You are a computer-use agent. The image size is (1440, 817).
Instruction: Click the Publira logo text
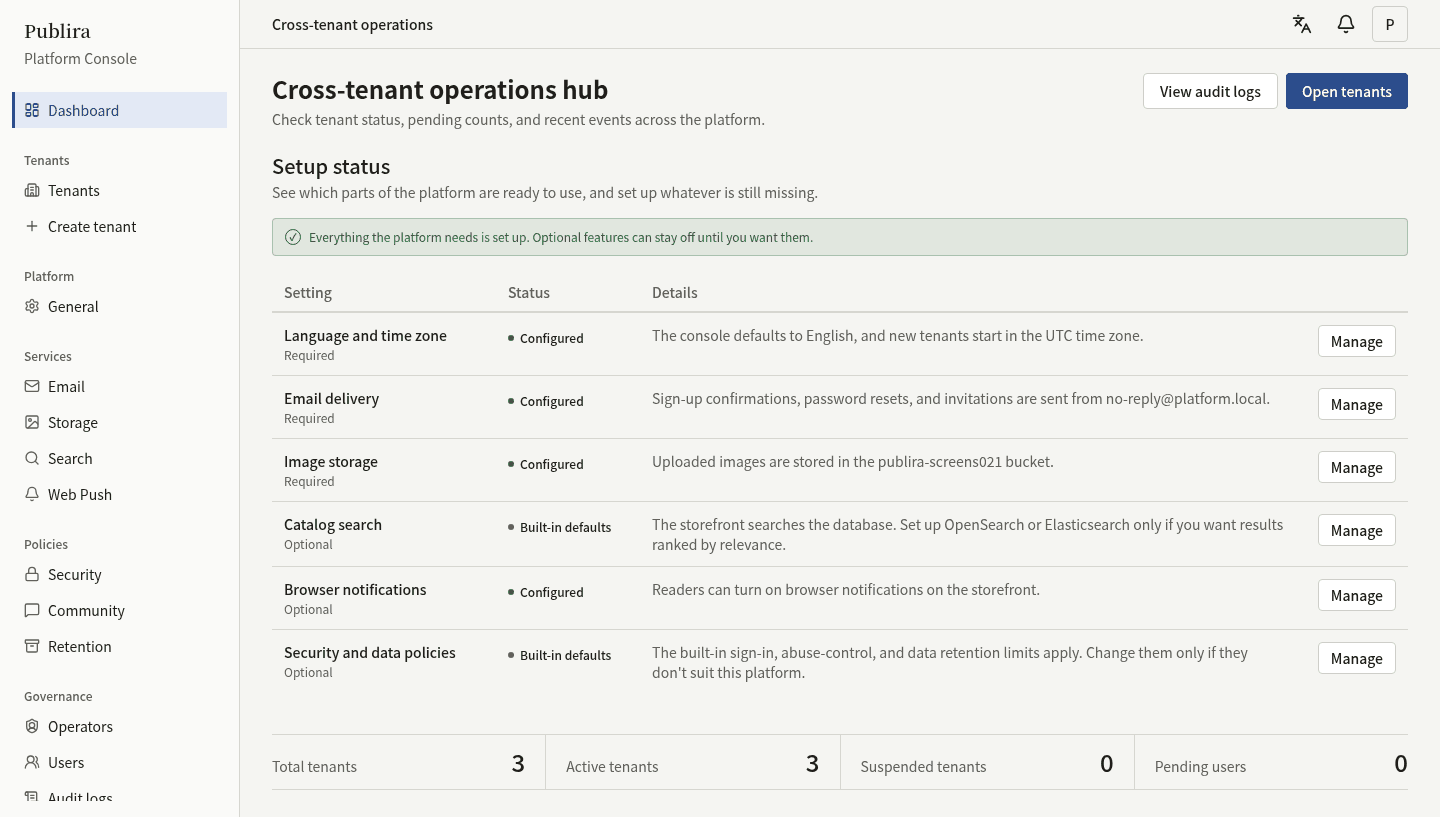[57, 31]
